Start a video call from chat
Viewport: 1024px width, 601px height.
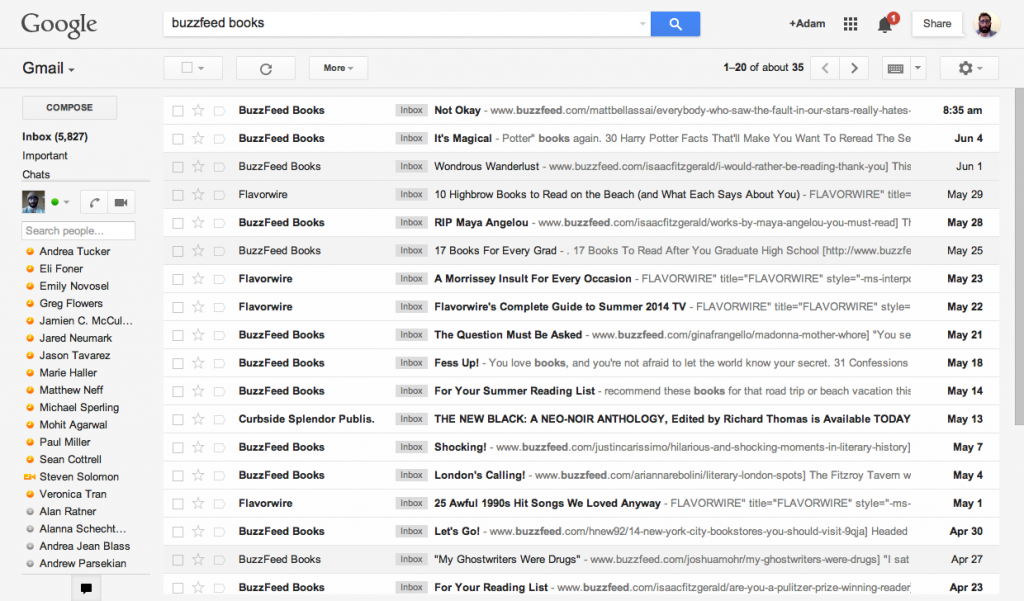point(121,202)
